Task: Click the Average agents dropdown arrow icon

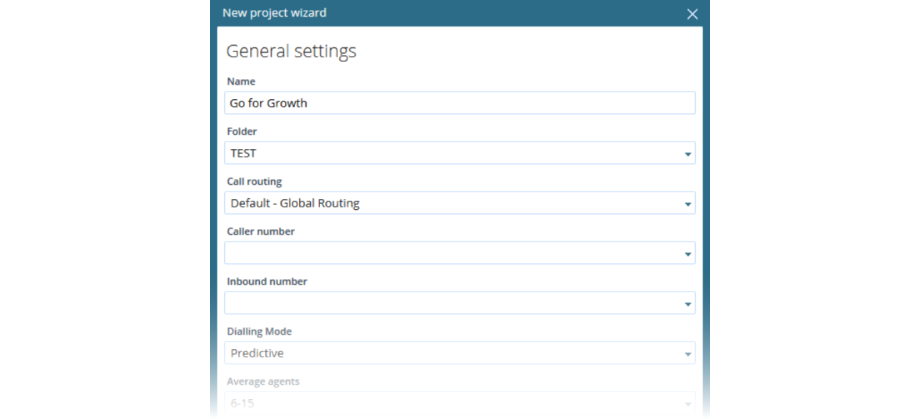Action: click(x=688, y=404)
